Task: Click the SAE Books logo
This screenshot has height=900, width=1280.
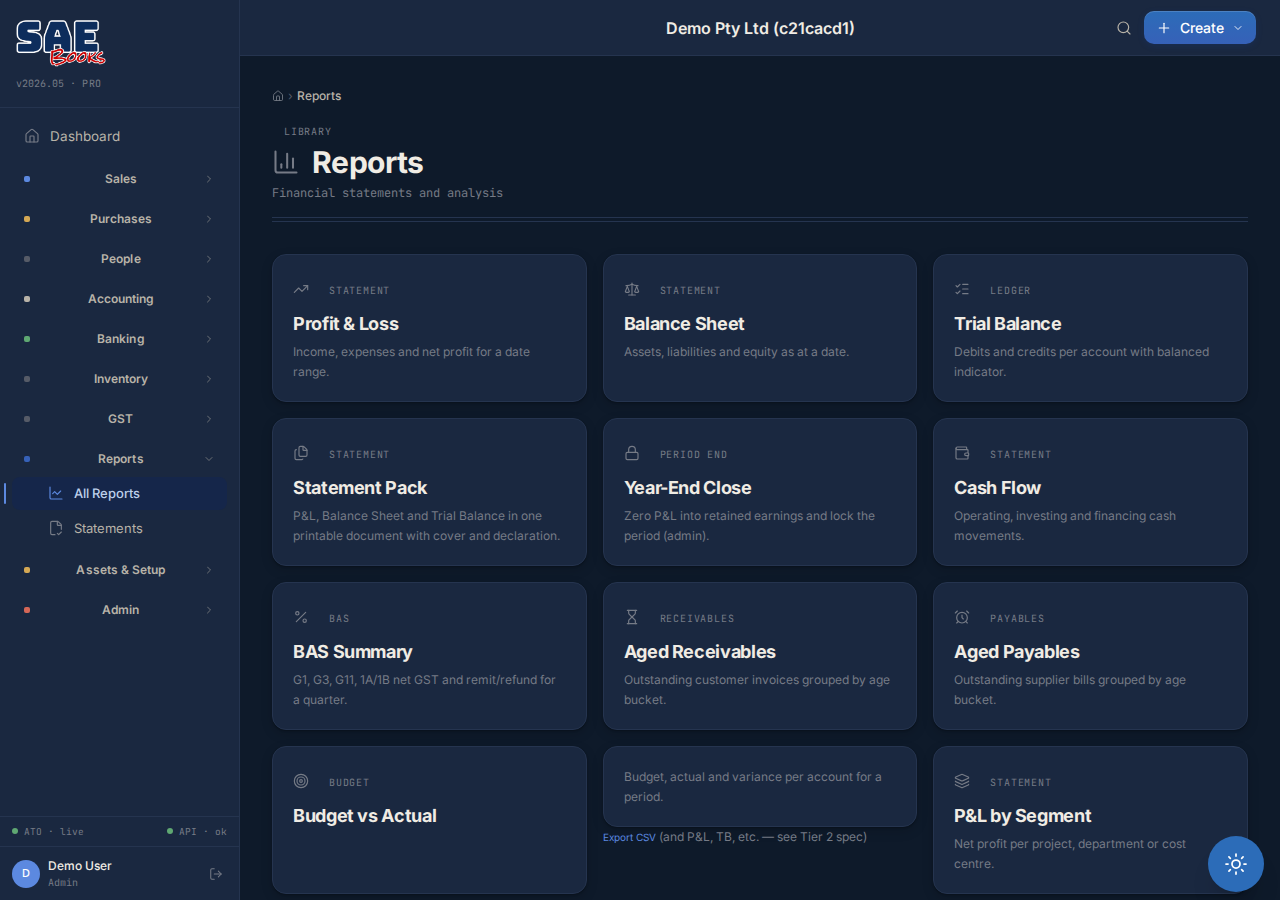Action: click(60, 42)
